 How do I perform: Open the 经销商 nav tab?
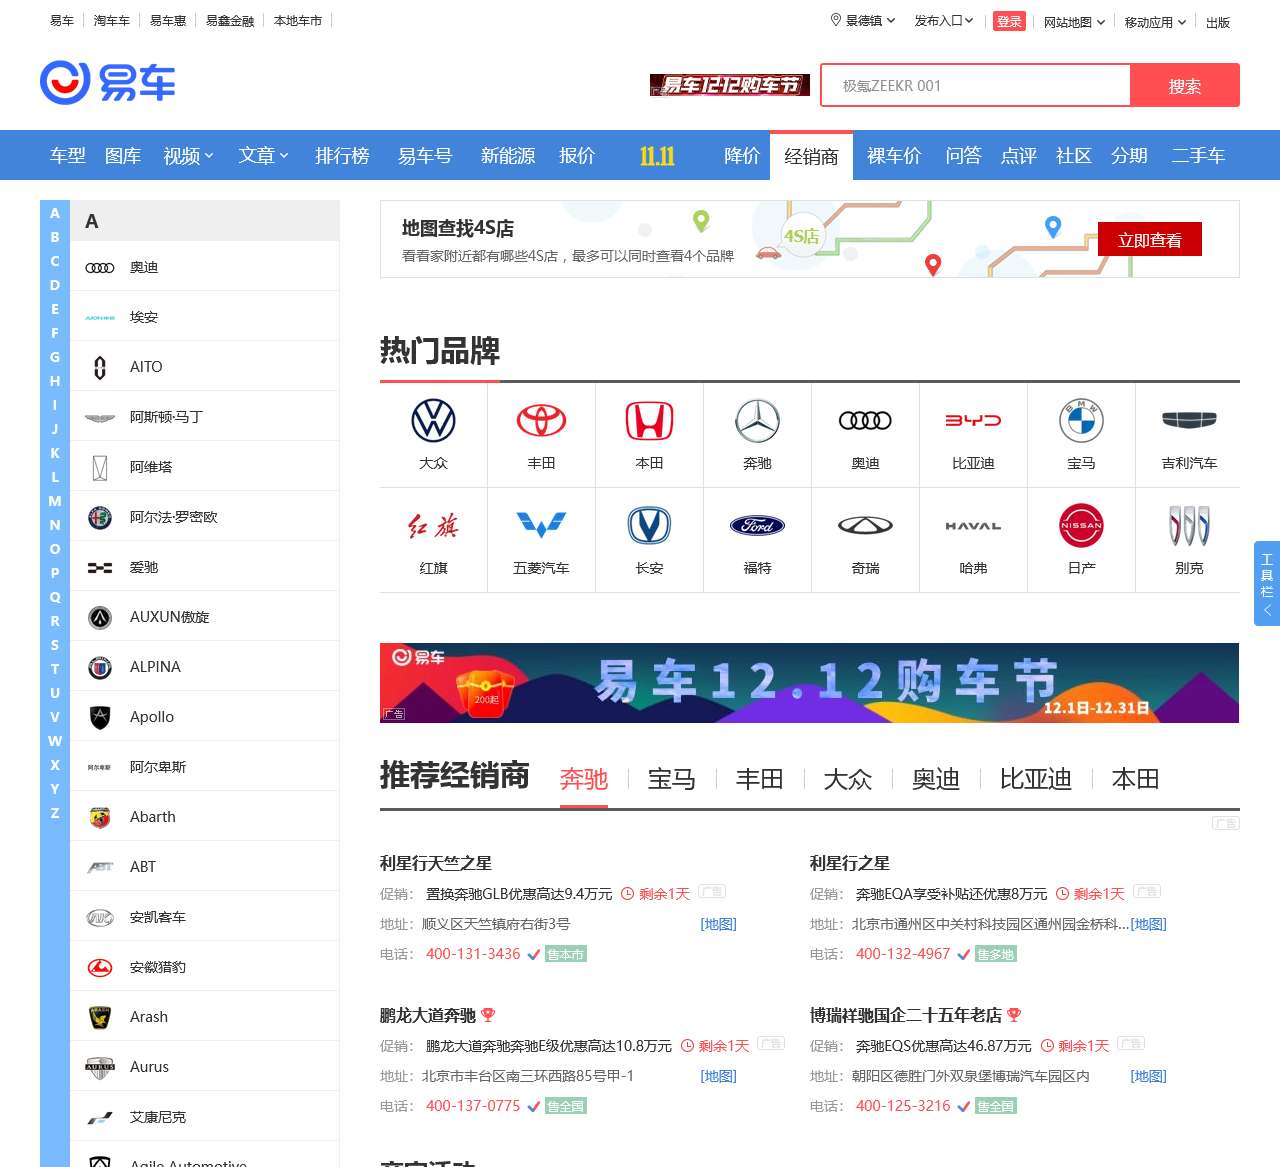811,155
